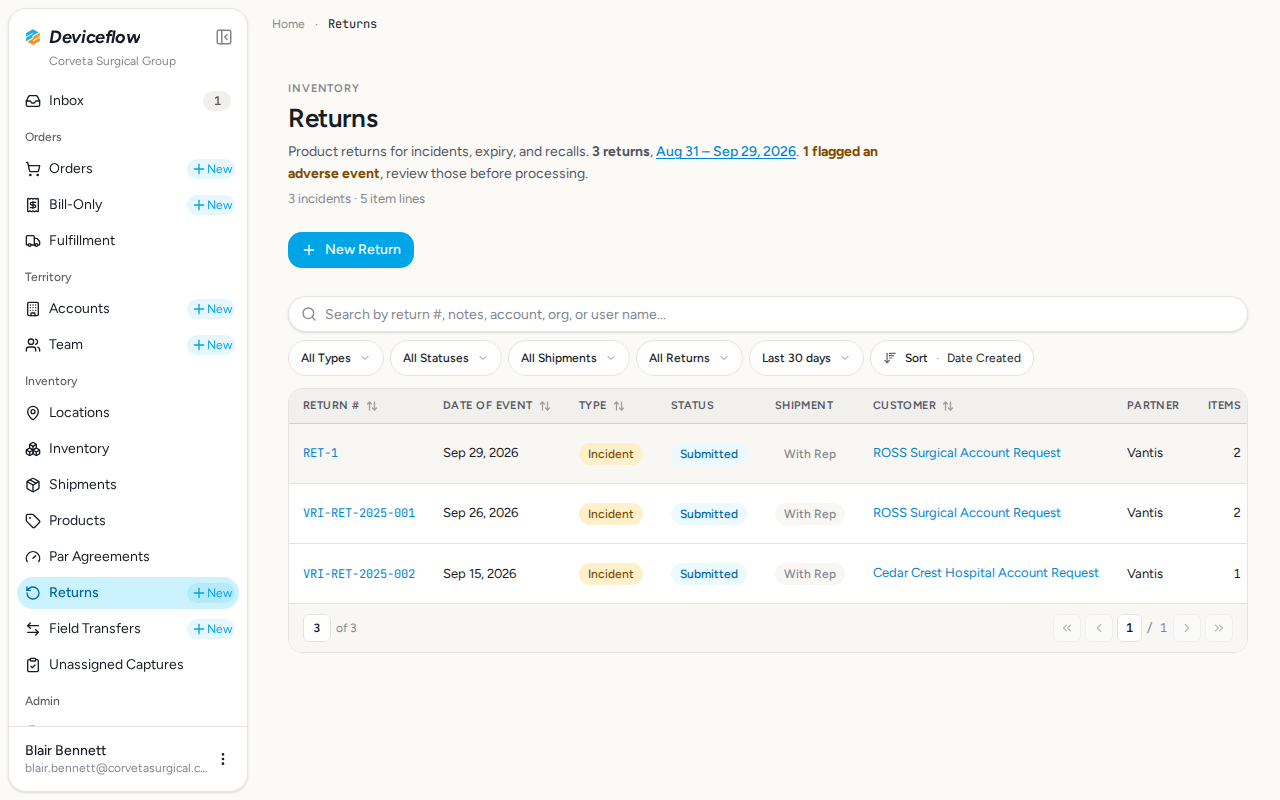Screen dimensions: 1280x800
Task: Collapse the sidebar panel icon
Action: (224, 37)
